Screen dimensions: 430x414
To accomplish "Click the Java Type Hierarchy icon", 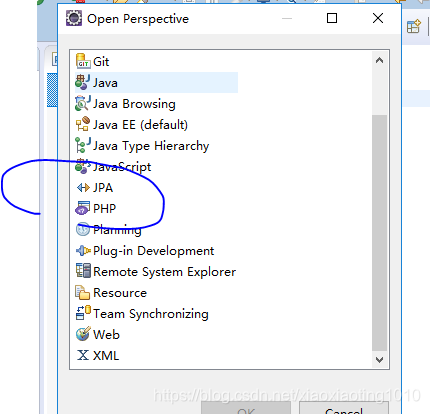I will [83, 145].
